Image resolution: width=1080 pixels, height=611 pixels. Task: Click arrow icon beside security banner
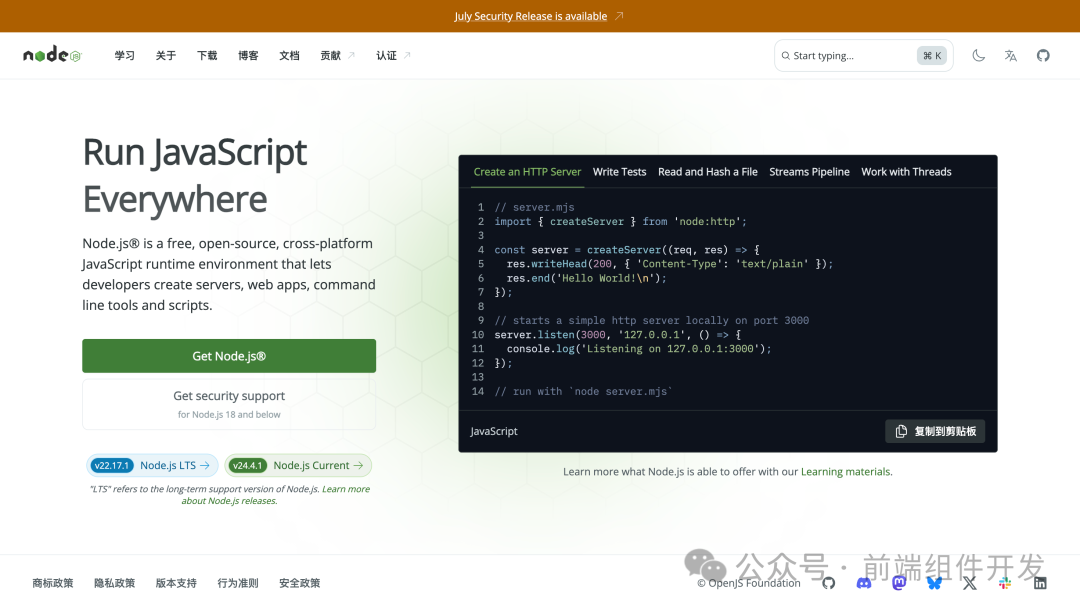[619, 15]
